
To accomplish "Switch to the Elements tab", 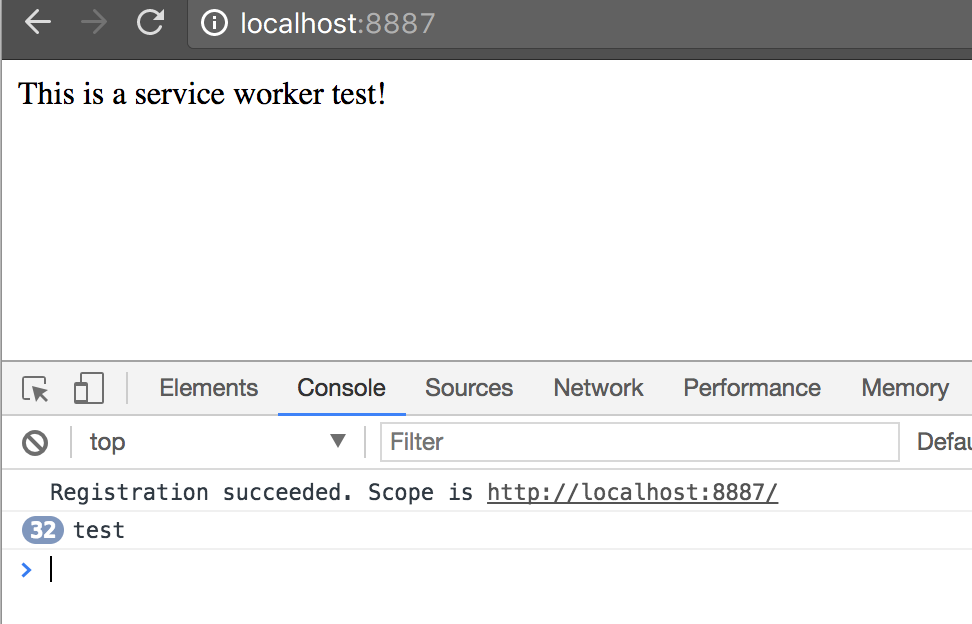I will pyautogui.click(x=208, y=388).
